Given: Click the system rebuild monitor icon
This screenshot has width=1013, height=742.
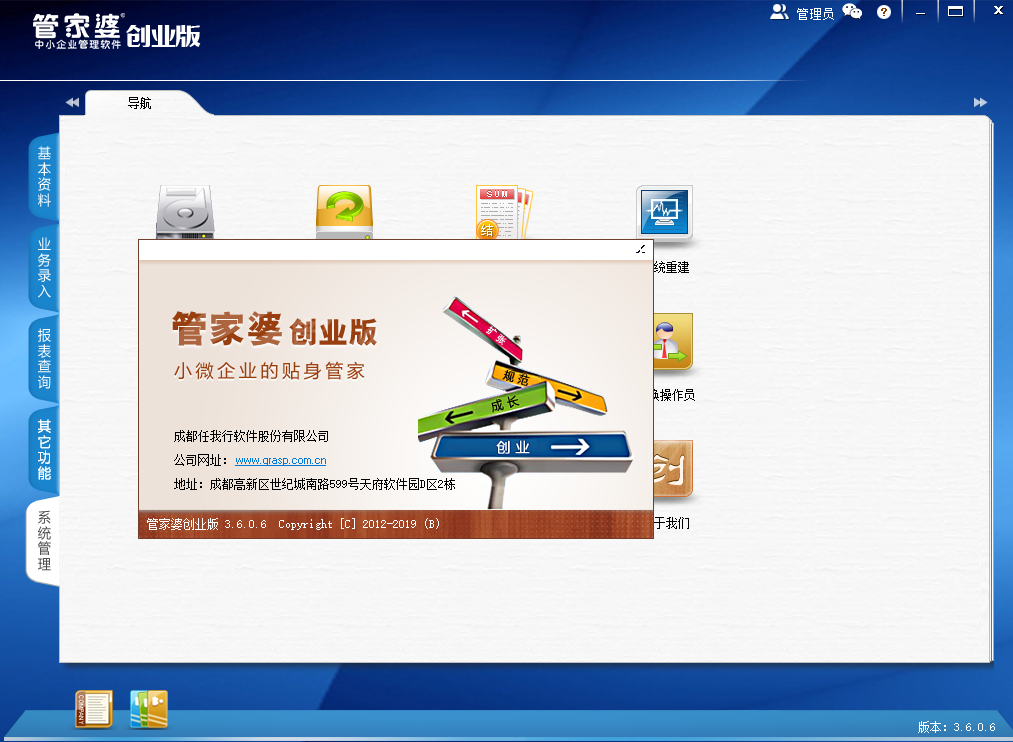Looking at the screenshot, I should (x=664, y=212).
